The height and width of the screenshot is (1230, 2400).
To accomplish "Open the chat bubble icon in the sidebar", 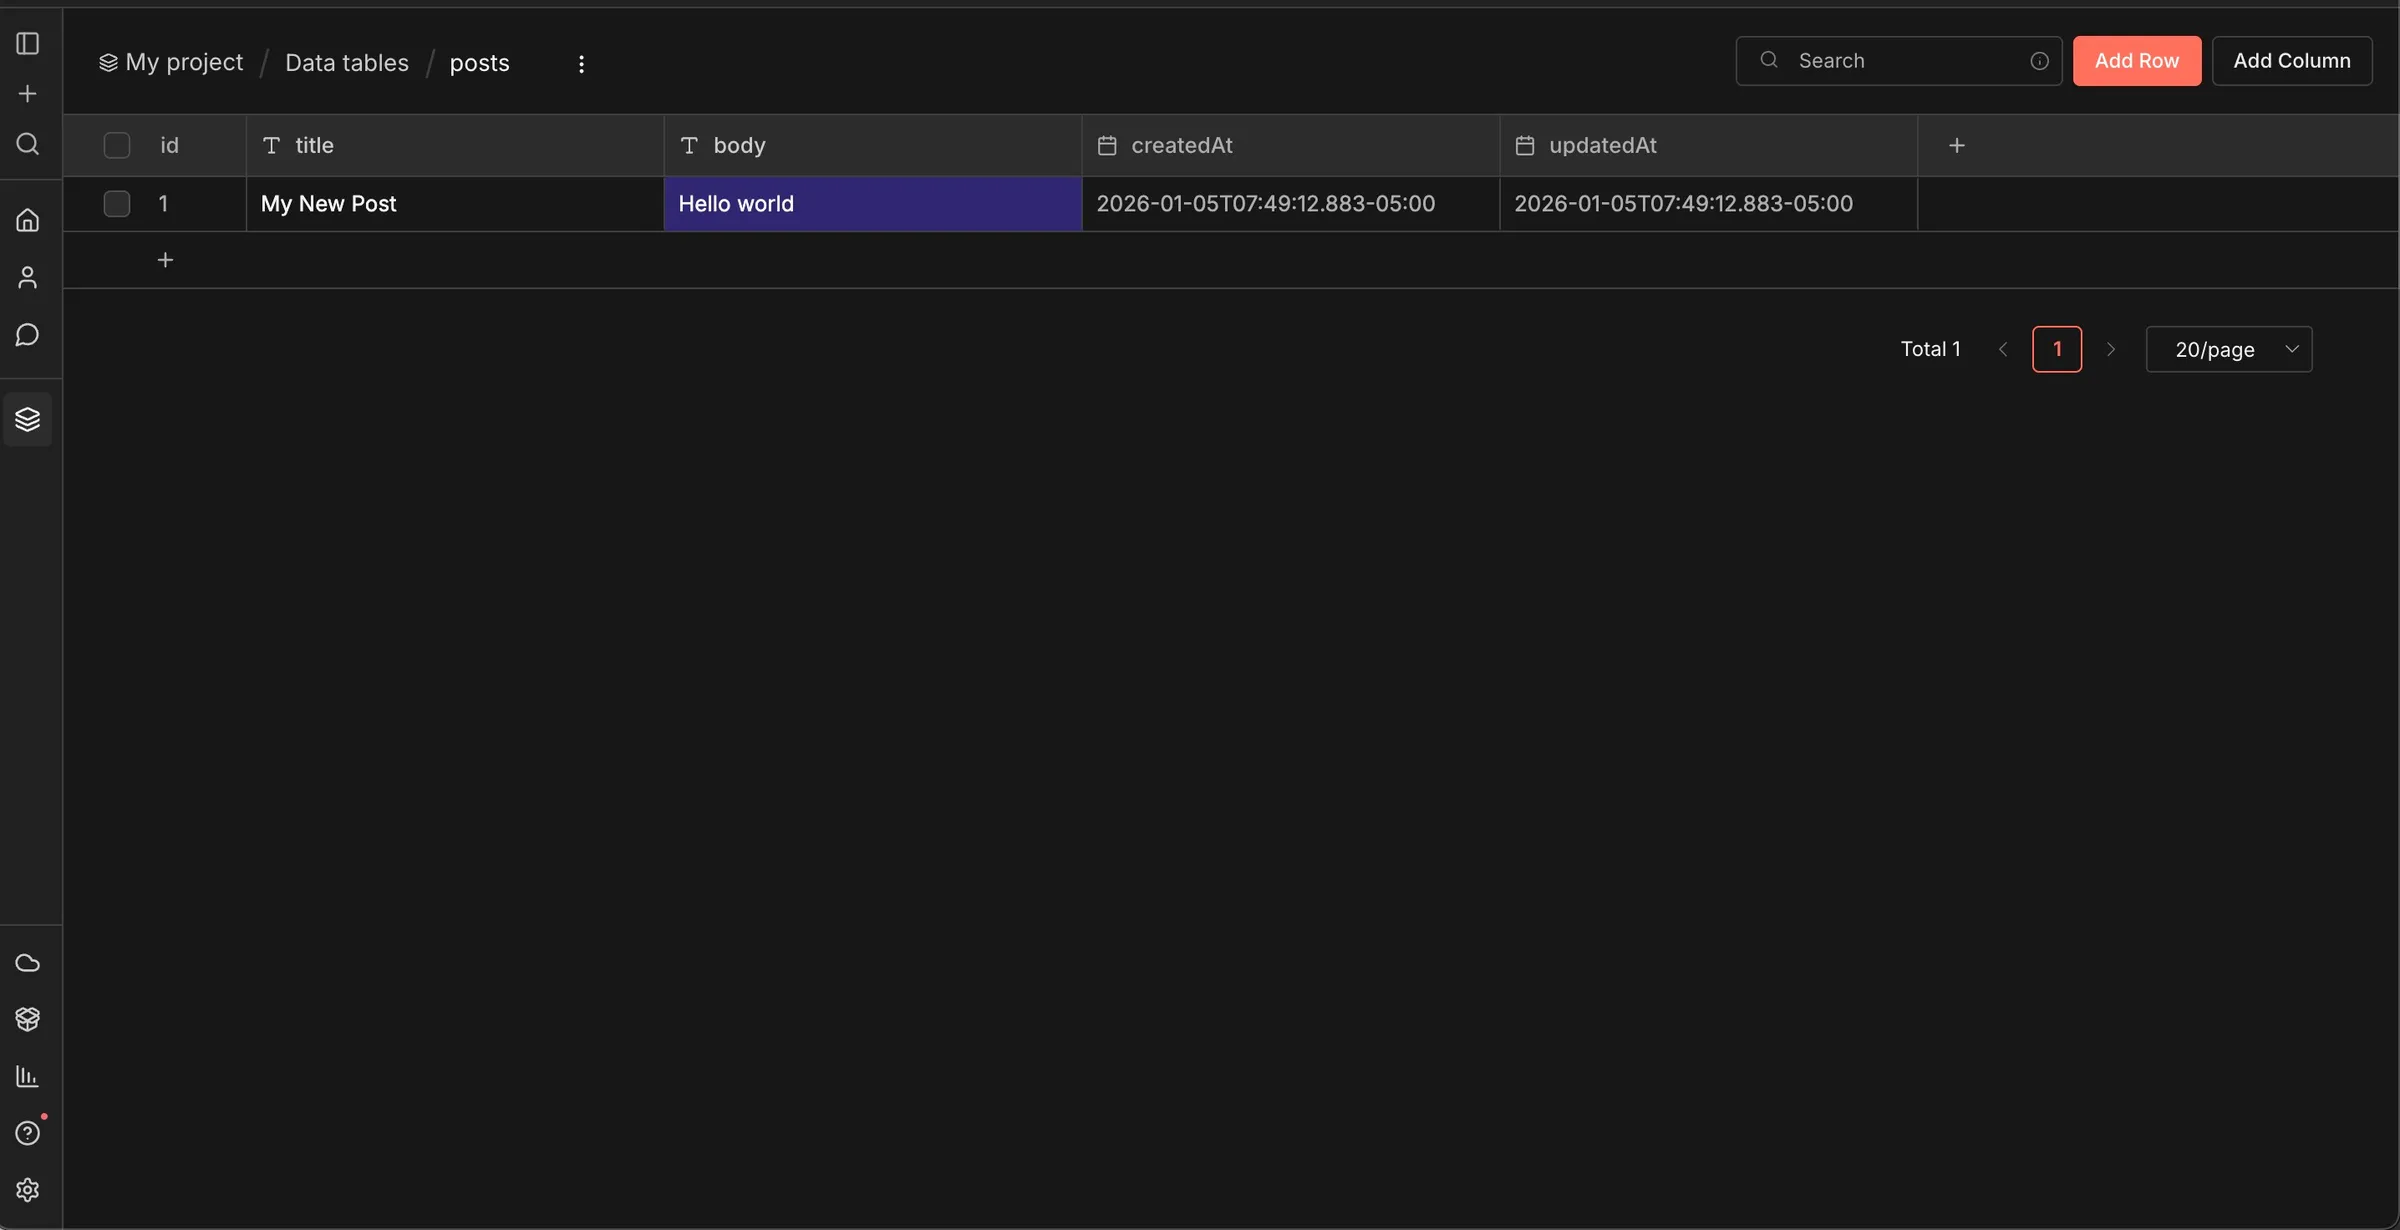I will (x=28, y=334).
